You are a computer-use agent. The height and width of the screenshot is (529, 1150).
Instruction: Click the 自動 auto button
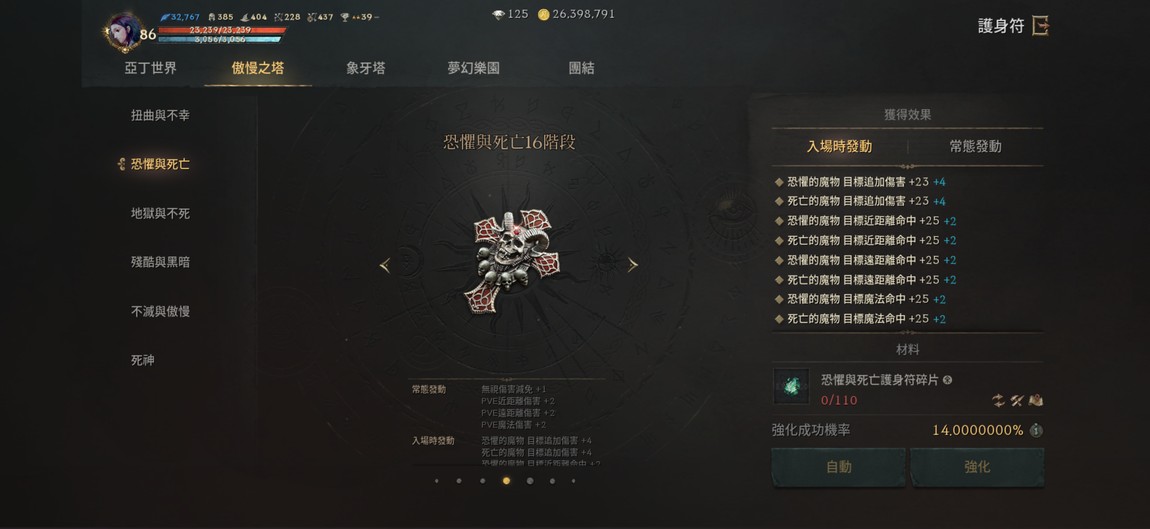coord(838,467)
